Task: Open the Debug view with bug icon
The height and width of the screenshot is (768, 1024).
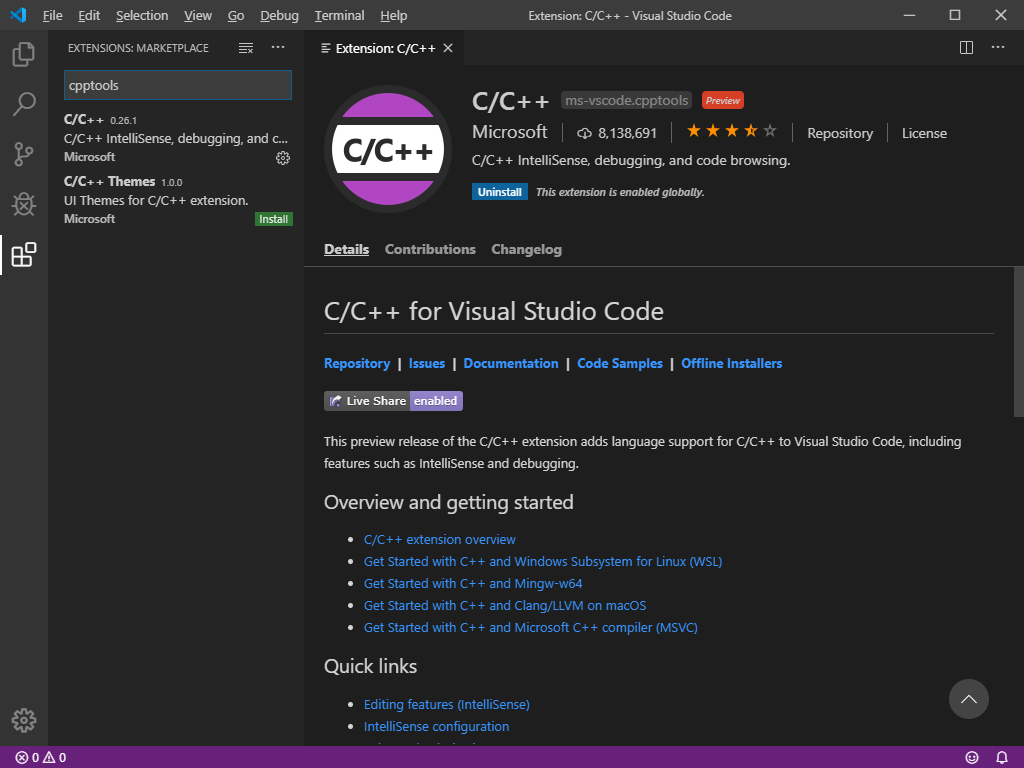Action: pos(24,204)
